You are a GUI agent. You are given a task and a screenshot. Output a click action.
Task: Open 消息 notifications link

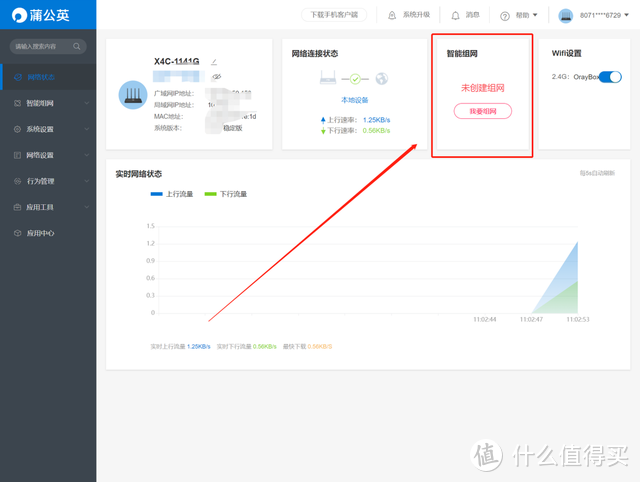tap(472, 15)
